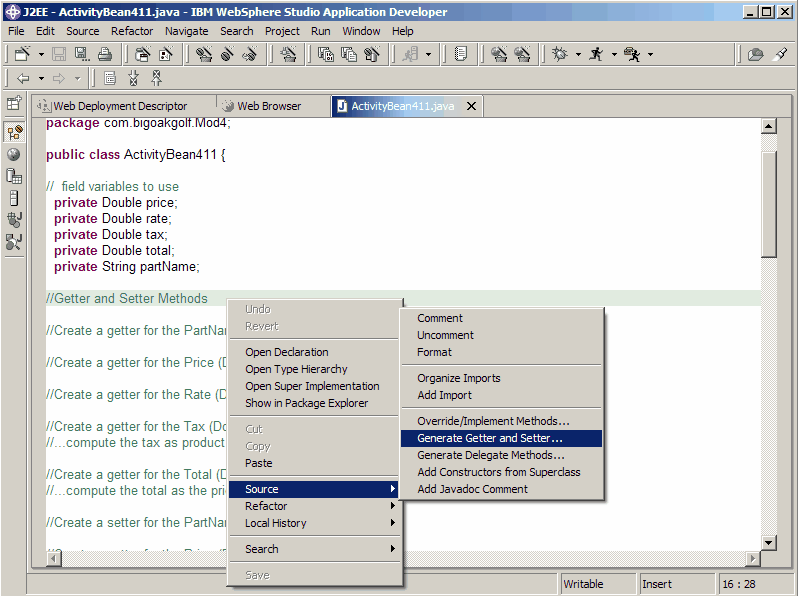The width and height of the screenshot is (798, 596).
Task: Click the WebSphere Studio icon in the title bar
Action: pos(12,12)
